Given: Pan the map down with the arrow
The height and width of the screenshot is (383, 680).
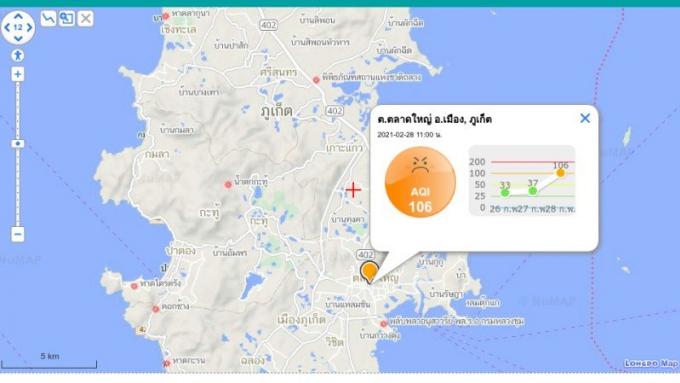Looking at the screenshot, I should [x=18, y=39].
